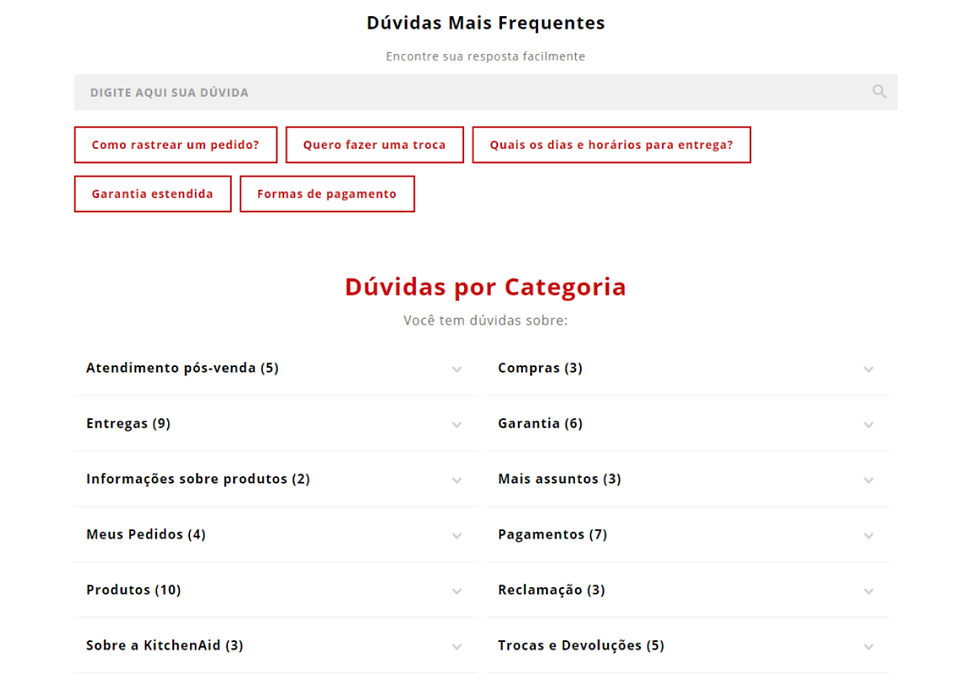Select 'Reclamação (3)' label
This screenshot has width=980, height=700.
(x=551, y=590)
